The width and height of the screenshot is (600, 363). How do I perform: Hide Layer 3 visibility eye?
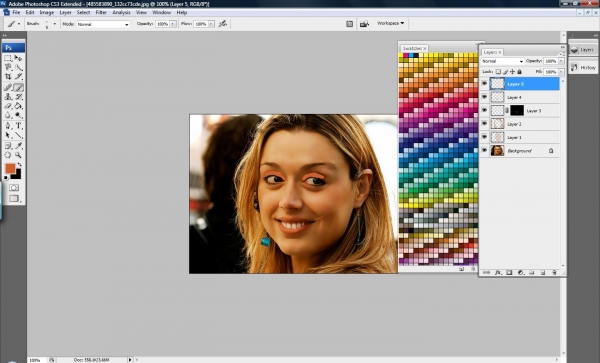(x=484, y=110)
